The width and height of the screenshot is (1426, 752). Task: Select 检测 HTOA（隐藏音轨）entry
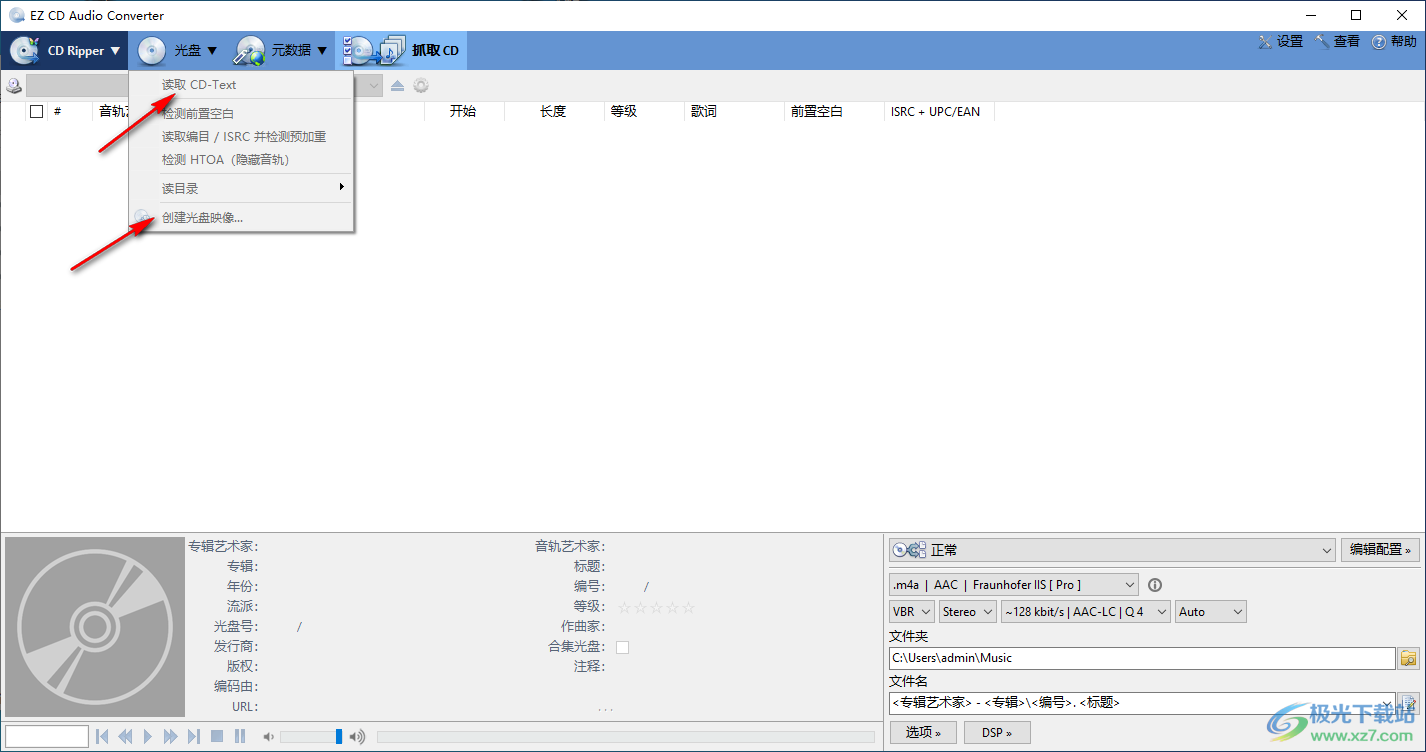click(241, 160)
